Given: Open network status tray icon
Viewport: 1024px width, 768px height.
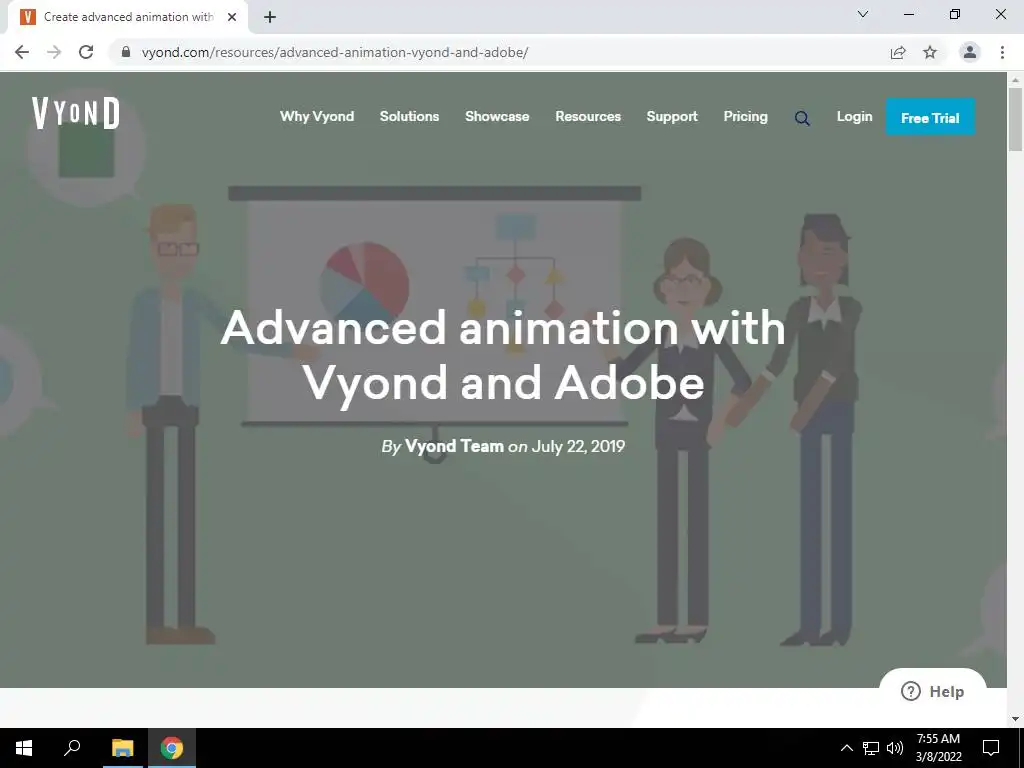Looking at the screenshot, I should (x=871, y=748).
